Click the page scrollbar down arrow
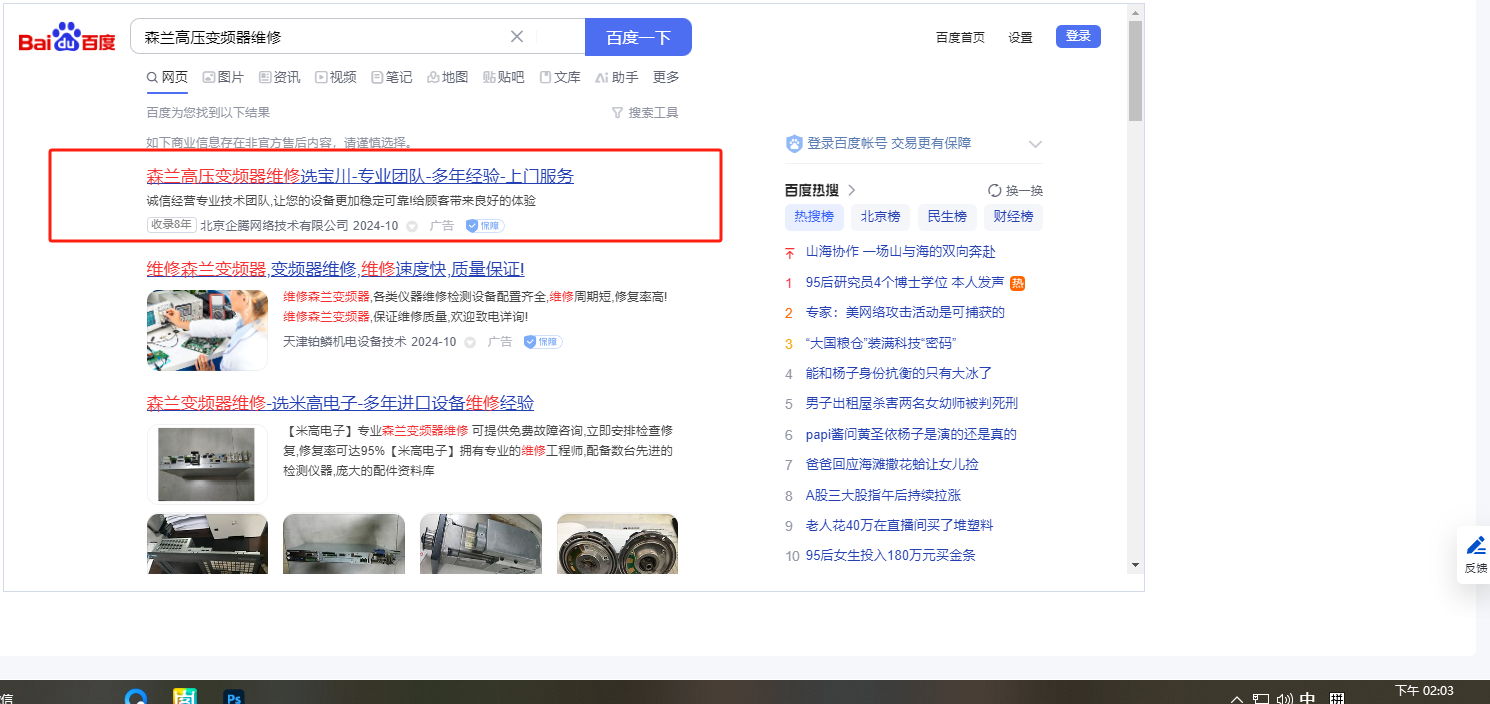Screen dimensions: 1490x704 coord(1135,565)
